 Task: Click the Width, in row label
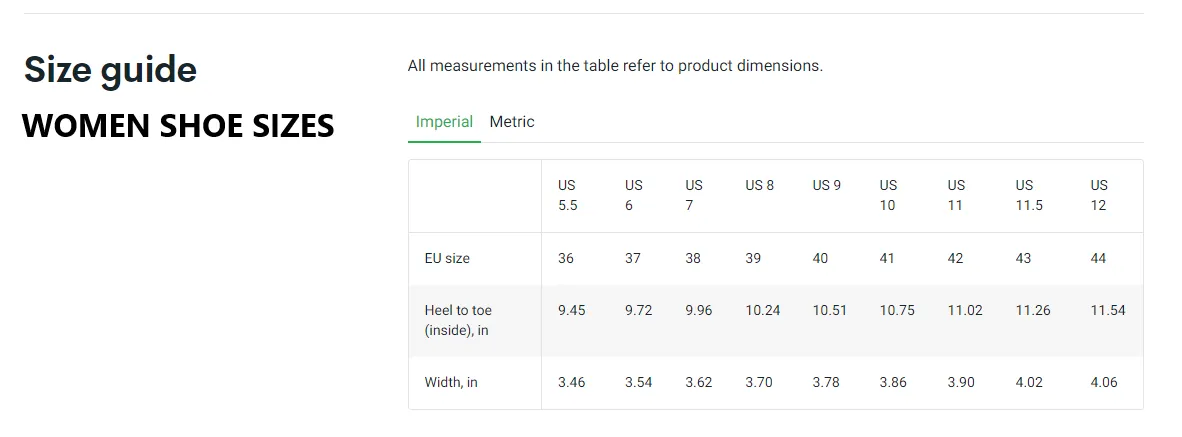pos(451,383)
